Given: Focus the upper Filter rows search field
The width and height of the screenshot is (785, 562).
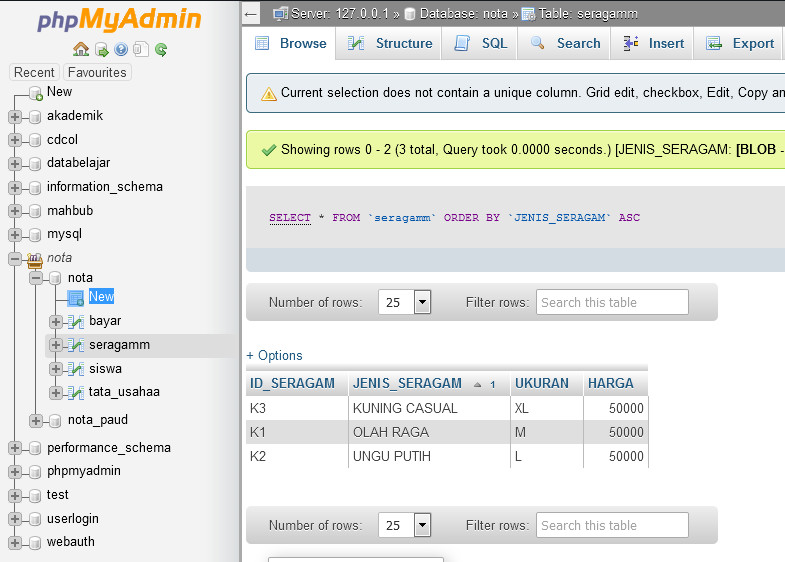Looking at the screenshot, I should [612, 302].
